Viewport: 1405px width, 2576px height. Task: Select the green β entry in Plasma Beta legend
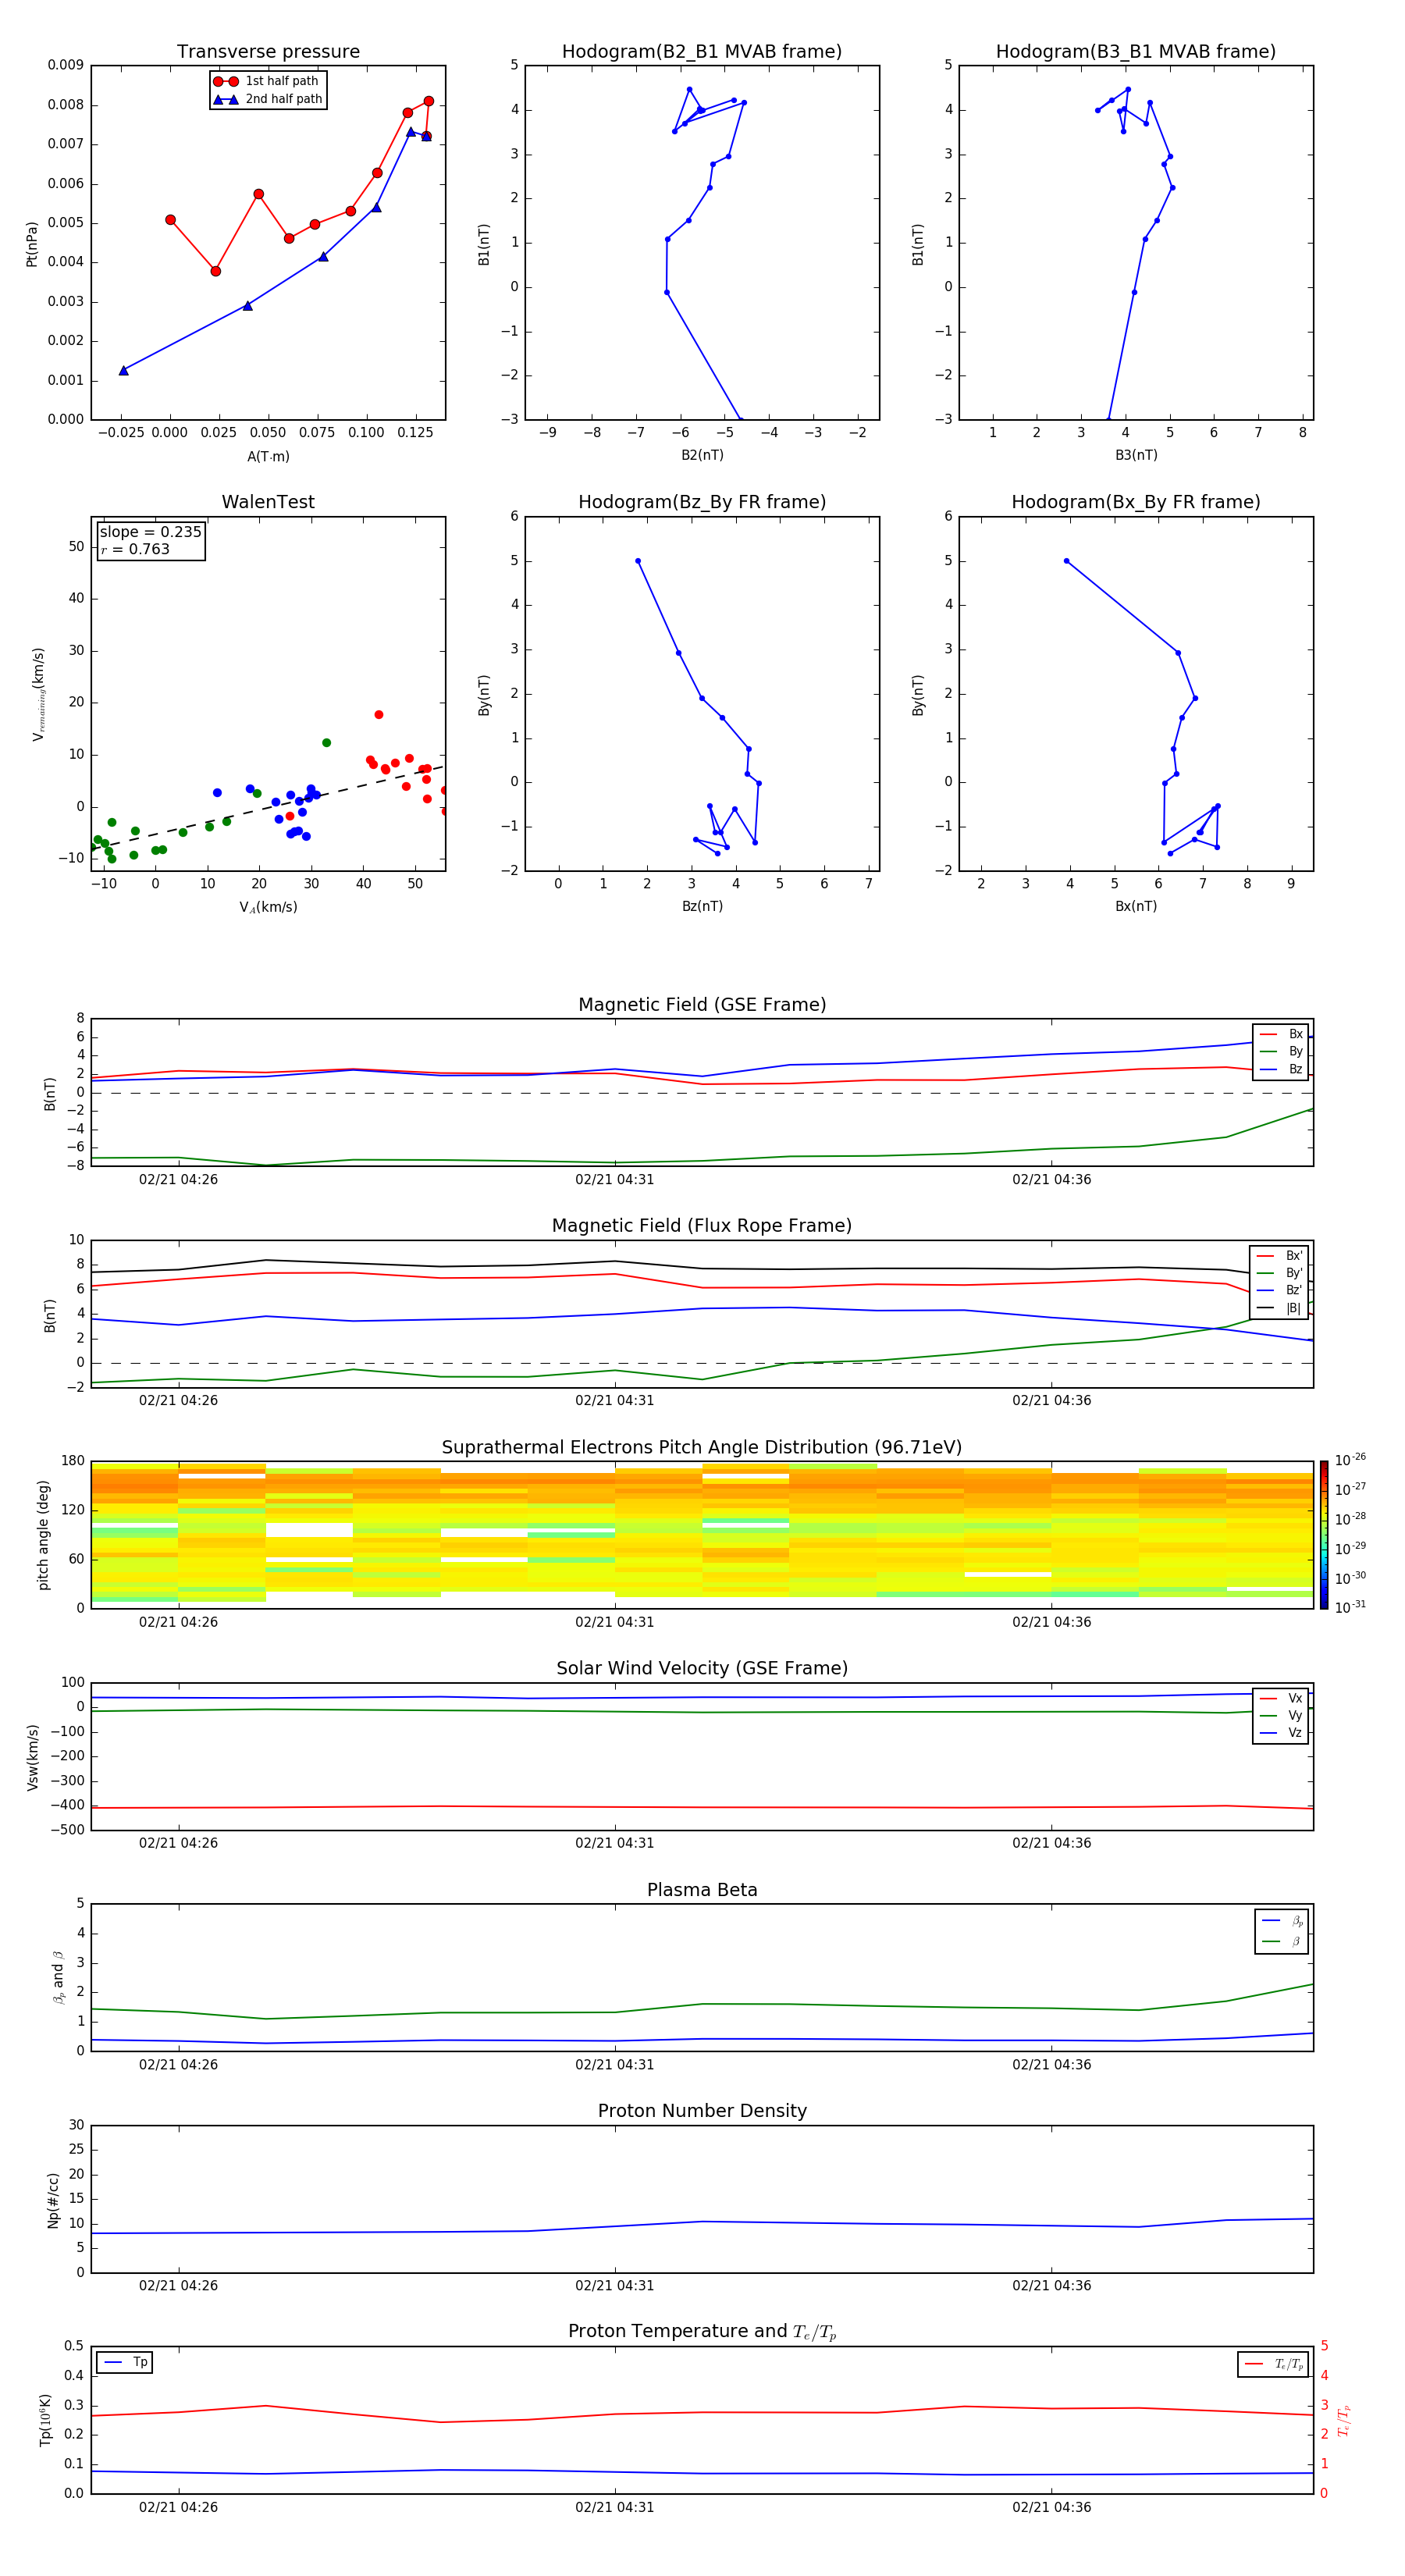[x=1282, y=1941]
